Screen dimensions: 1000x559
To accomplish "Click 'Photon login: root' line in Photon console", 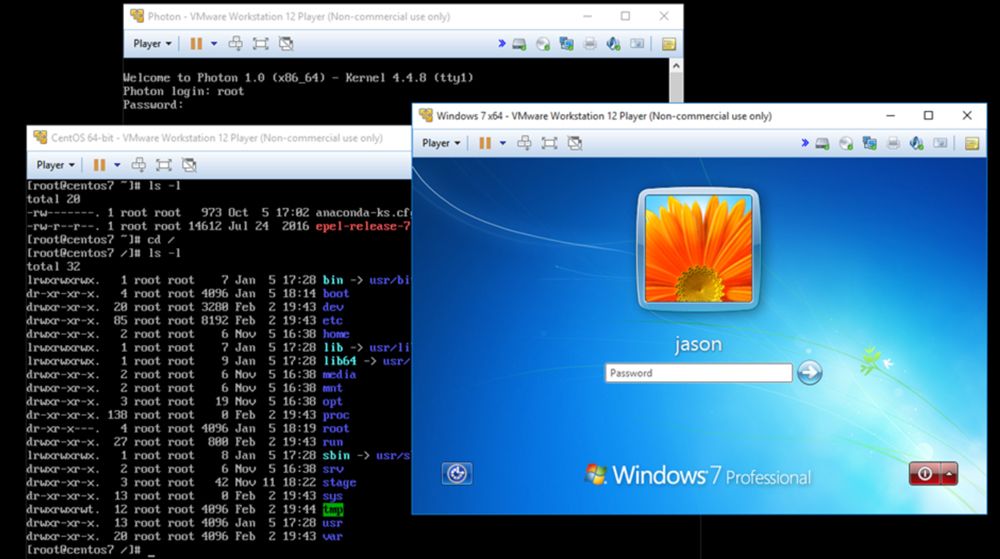I will (183, 91).
